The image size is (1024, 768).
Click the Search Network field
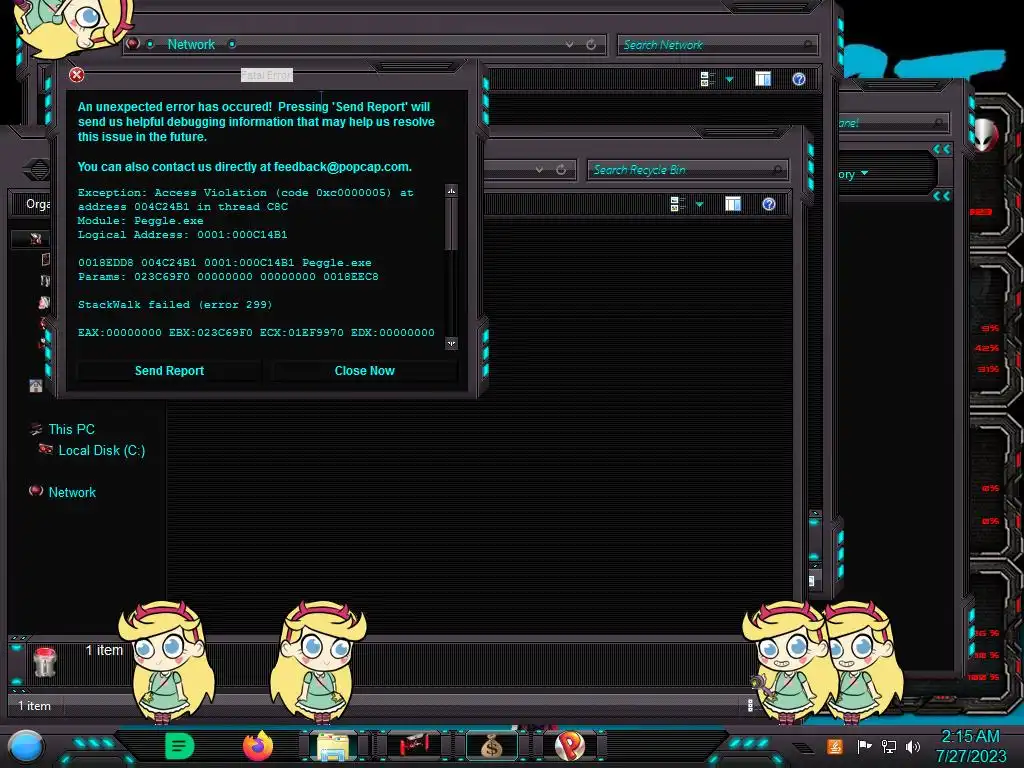point(717,44)
